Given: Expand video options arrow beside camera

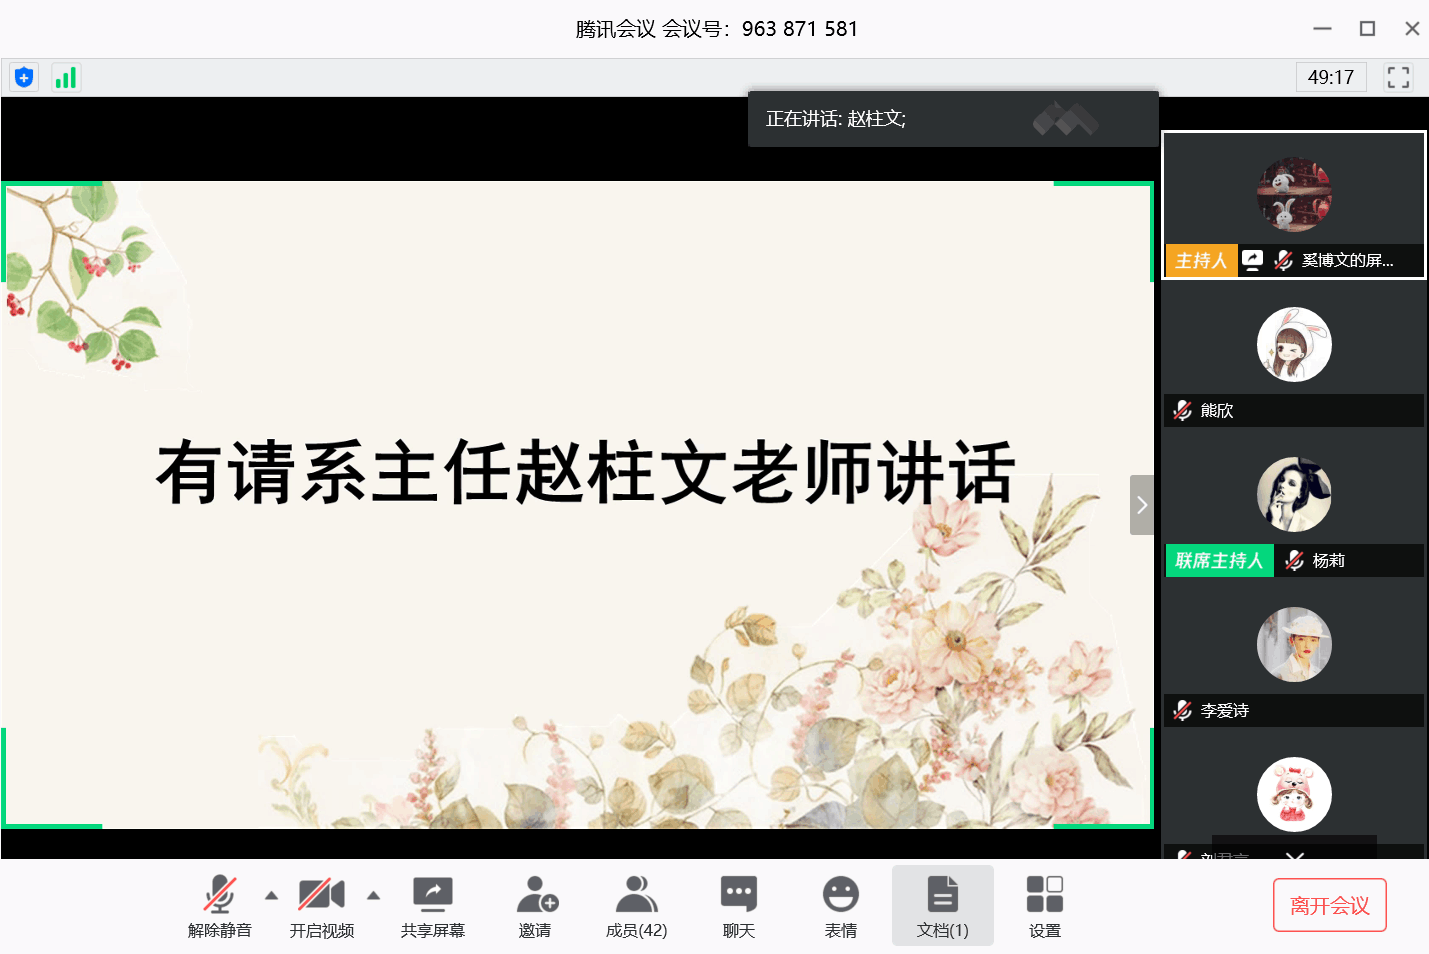Looking at the screenshot, I should coord(373,895).
